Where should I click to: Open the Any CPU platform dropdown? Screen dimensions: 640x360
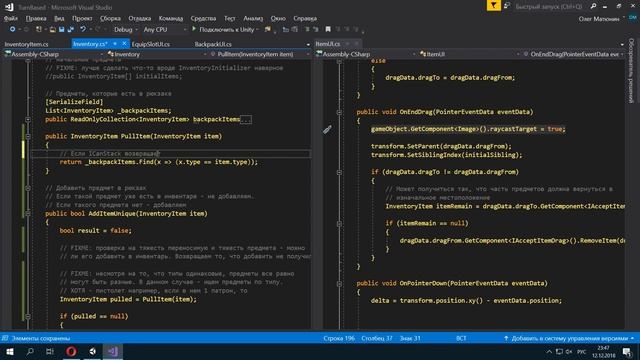pos(164,29)
